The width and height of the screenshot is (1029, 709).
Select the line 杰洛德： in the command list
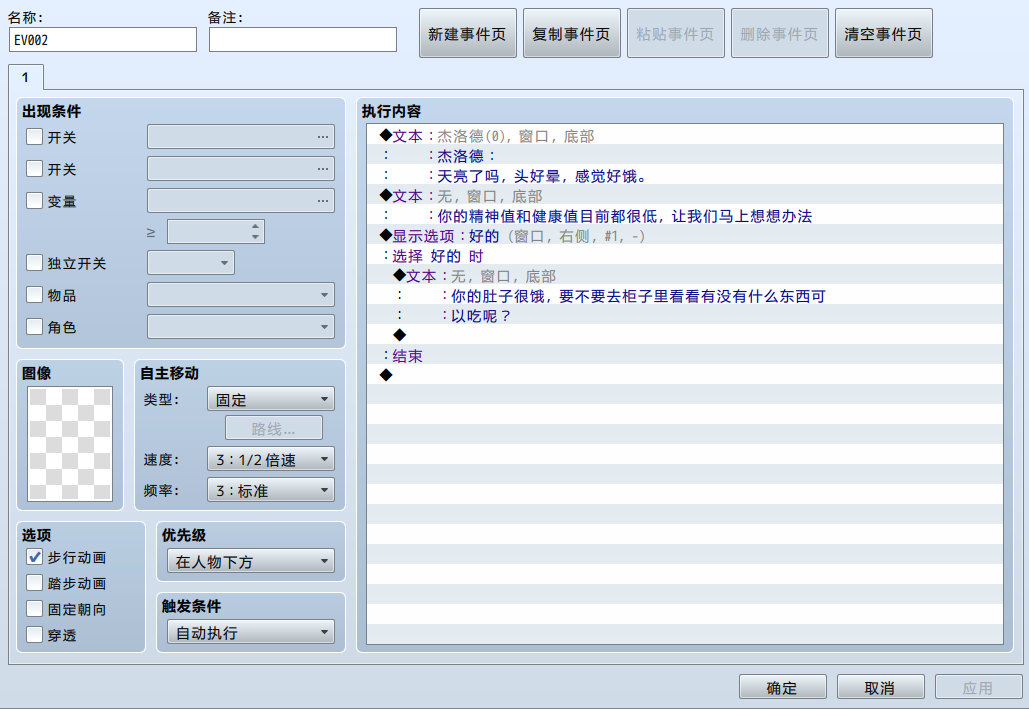pyautogui.click(x=684, y=156)
